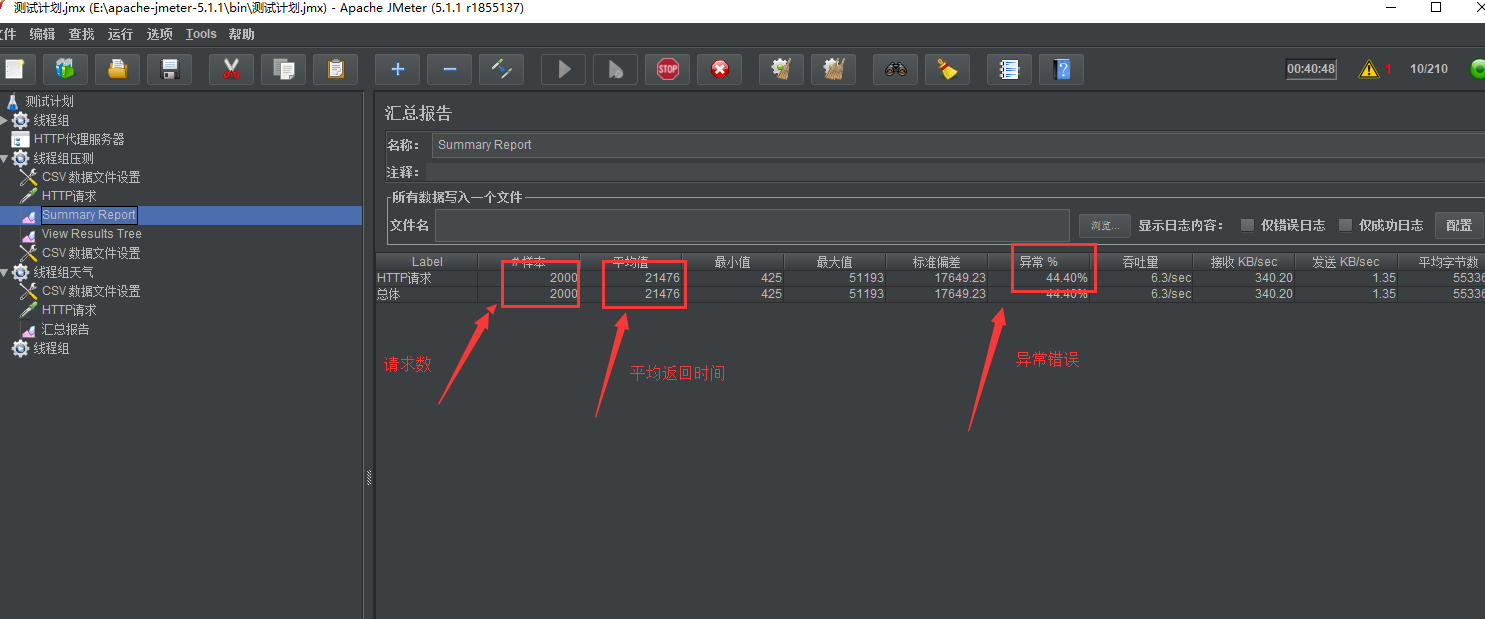Collapse the 线程组压测 node arrow

coord(4,158)
